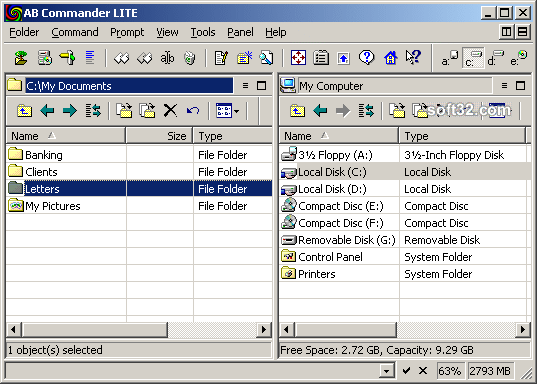Click the command line input field
This screenshot has height=384, width=537.
click(x=193, y=371)
